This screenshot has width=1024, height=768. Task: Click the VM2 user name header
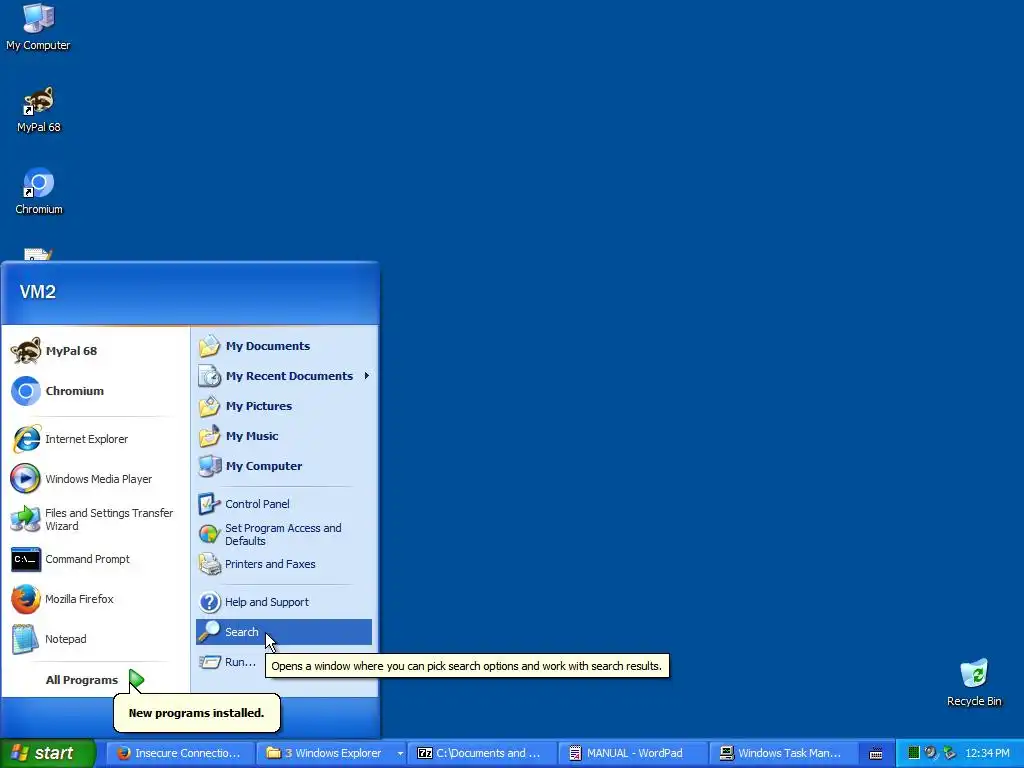pyautogui.click(x=38, y=291)
